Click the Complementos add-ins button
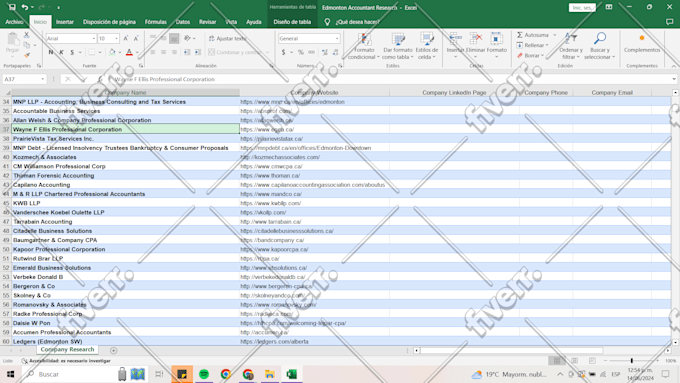Viewport: 680px width, 383px height. [x=642, y=43]
